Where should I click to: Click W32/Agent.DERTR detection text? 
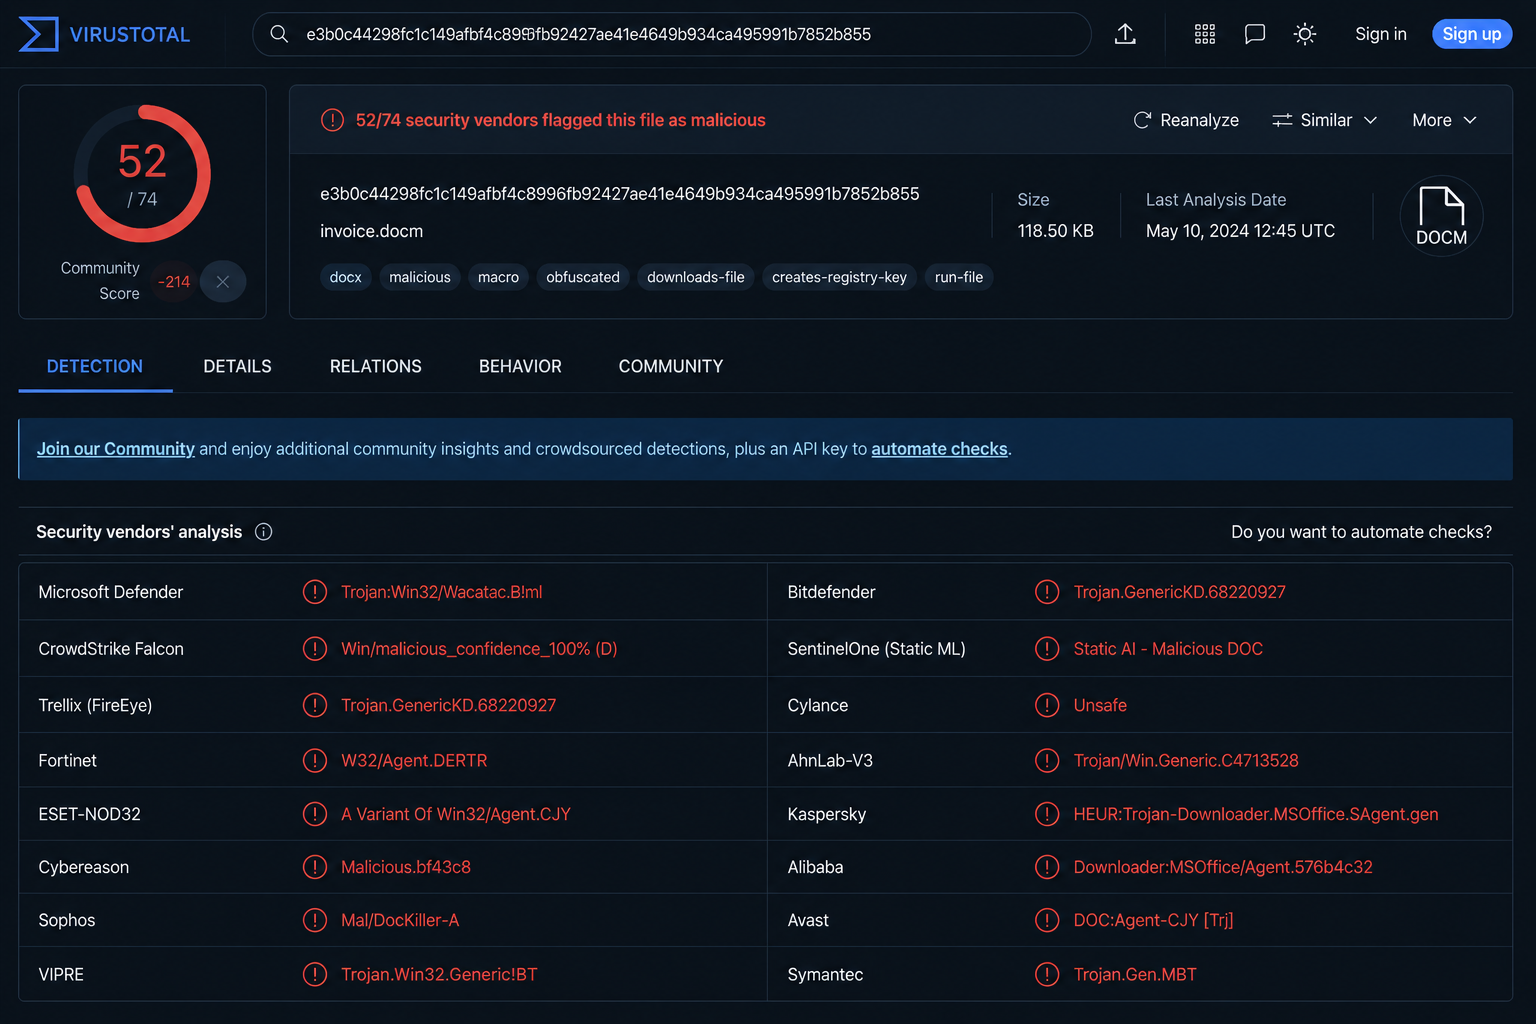click(x=414, y=761)
